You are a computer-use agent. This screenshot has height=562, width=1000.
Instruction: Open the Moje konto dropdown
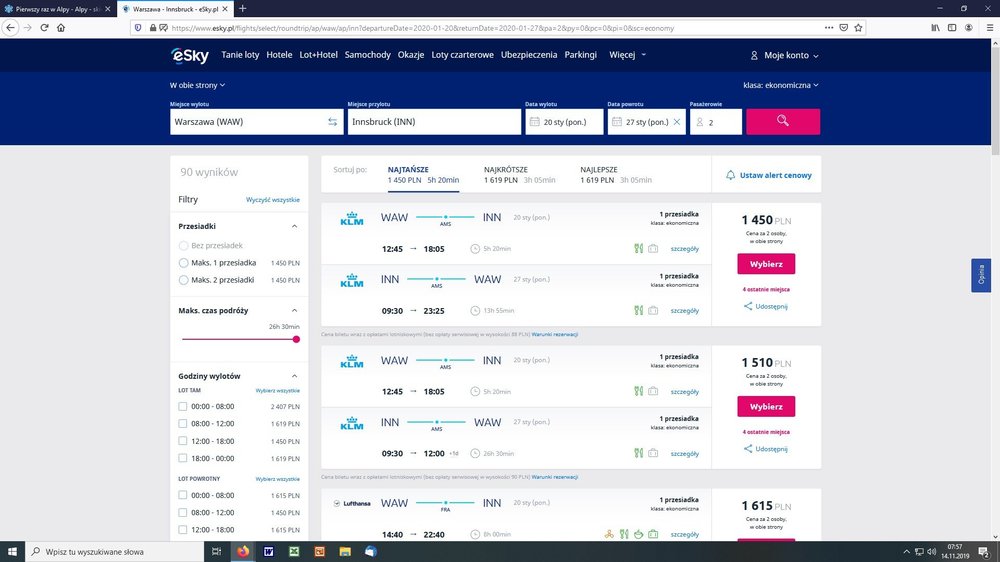pyautogui.click(x=784, y=55)
